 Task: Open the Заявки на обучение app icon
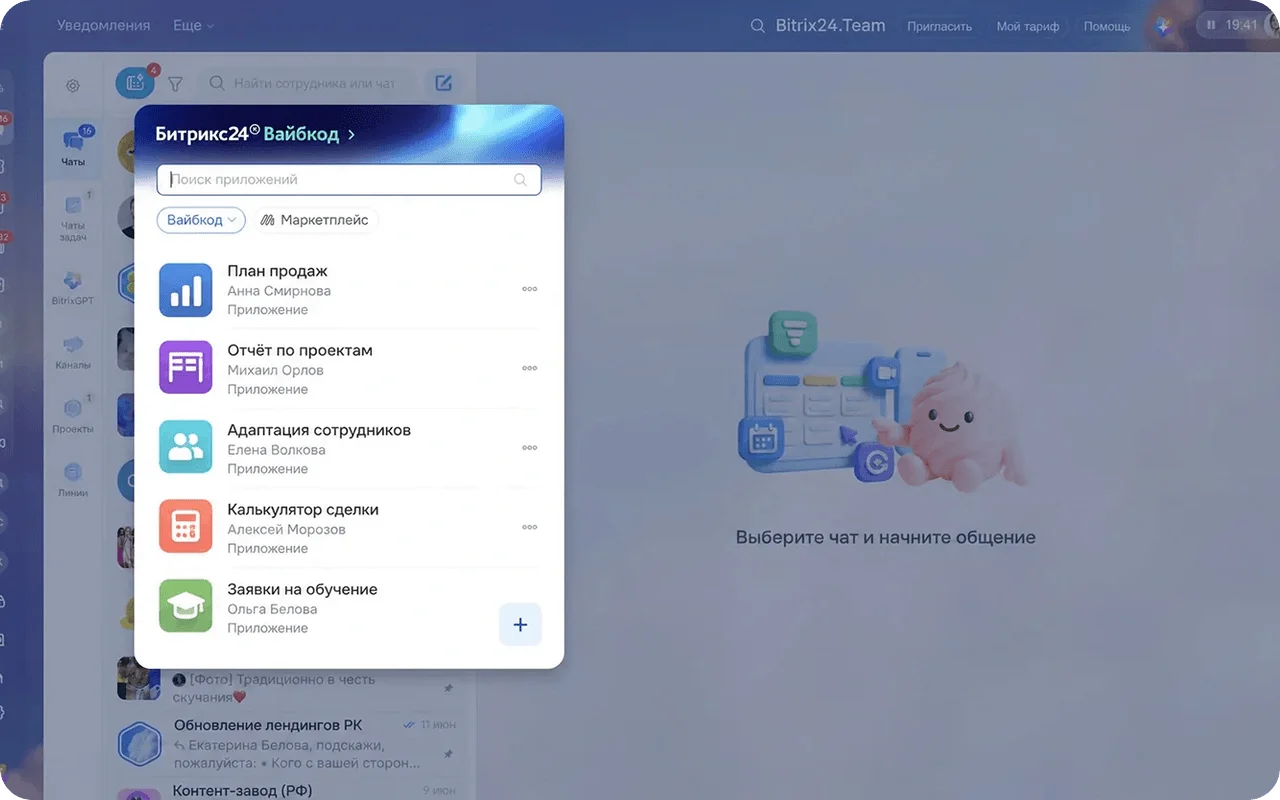click(x=186, y=608)
